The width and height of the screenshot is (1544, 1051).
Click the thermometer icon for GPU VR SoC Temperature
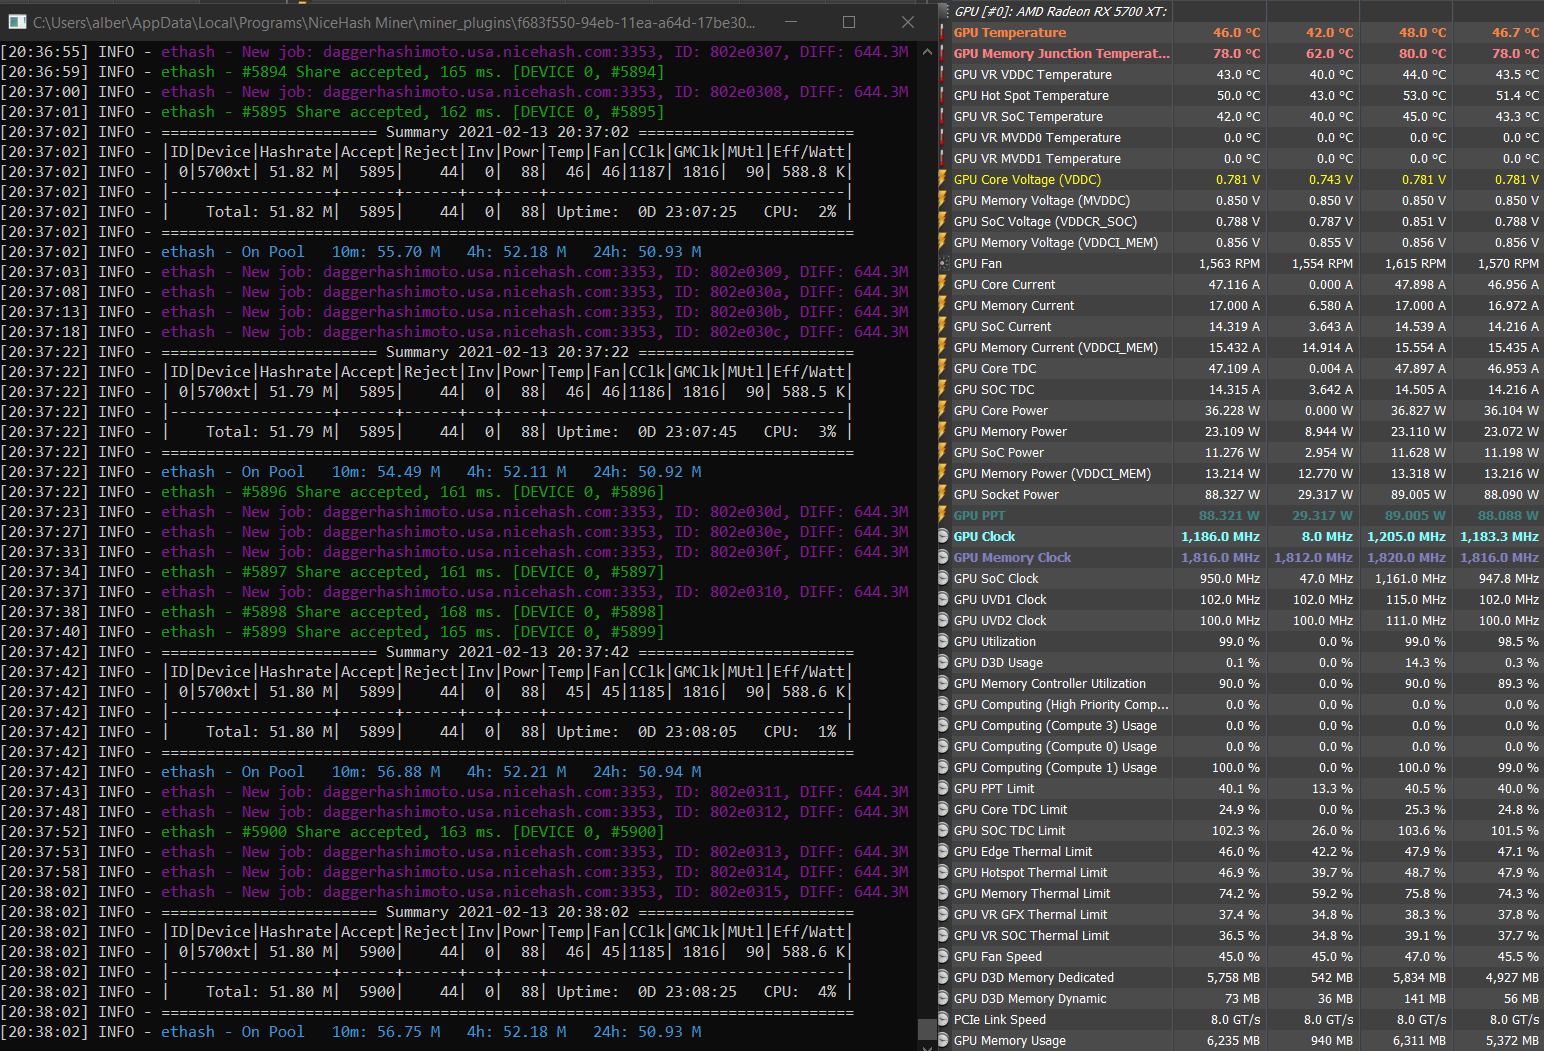(943, 116)
